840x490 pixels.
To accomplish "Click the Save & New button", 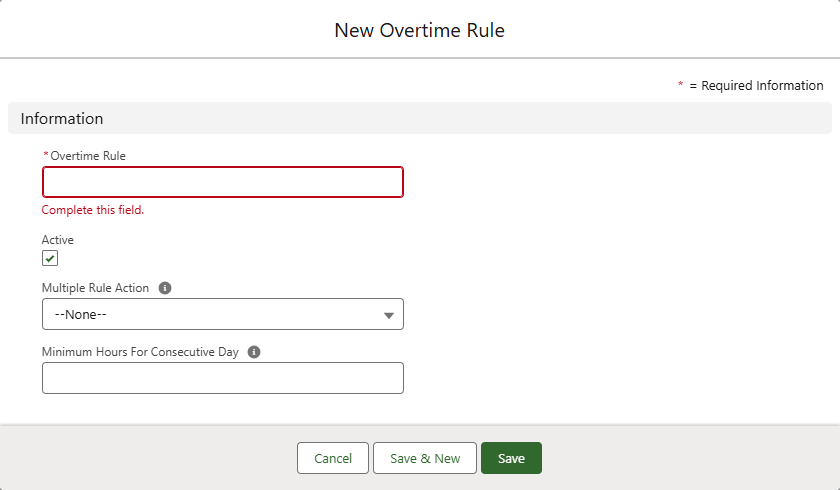I will pos(425,458).
